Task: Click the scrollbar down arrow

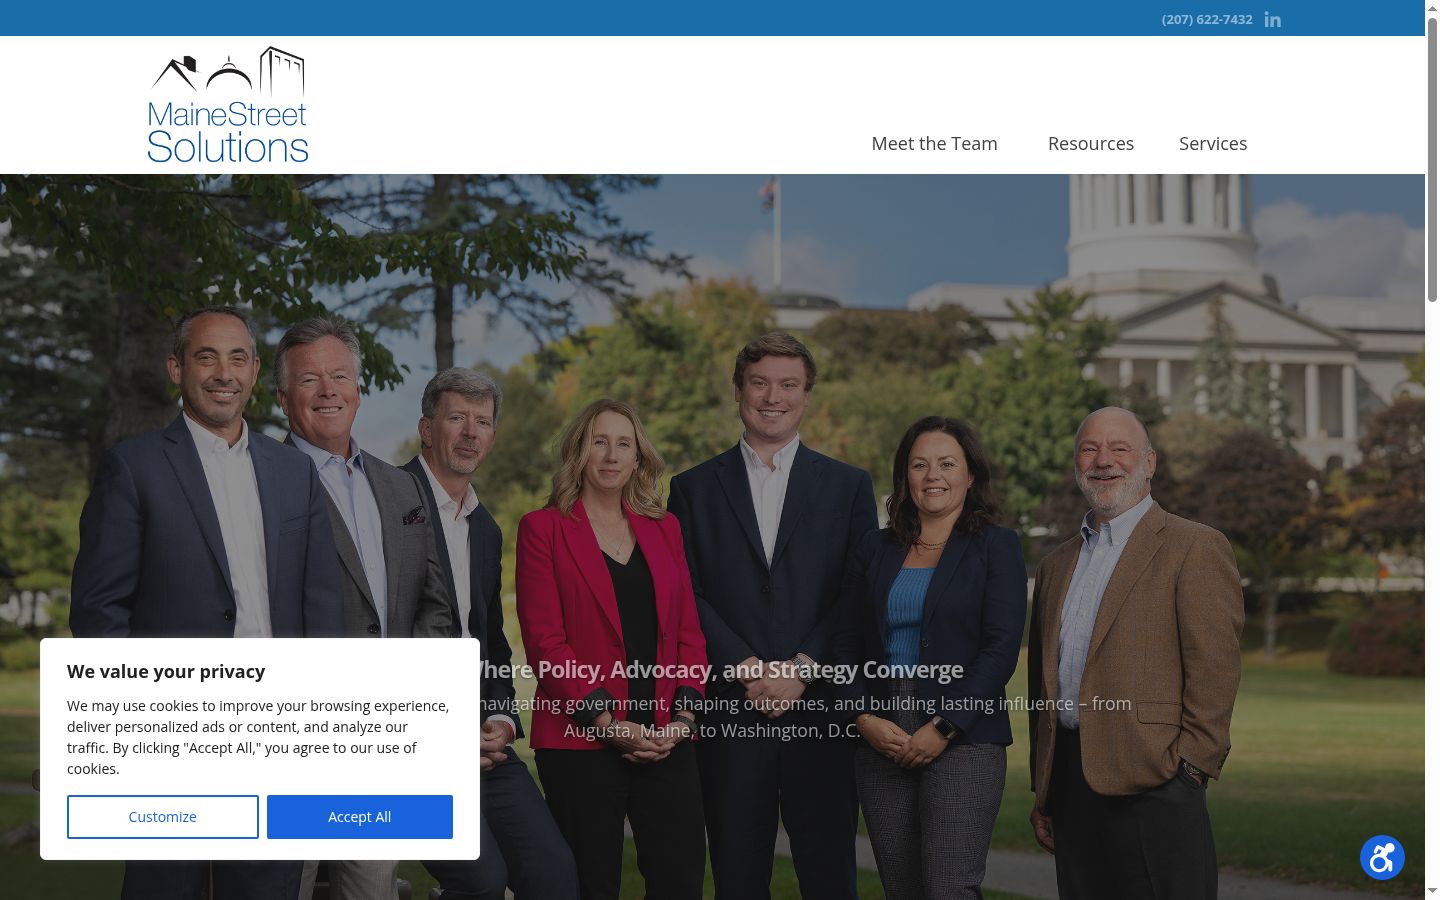Action: 1432,890
